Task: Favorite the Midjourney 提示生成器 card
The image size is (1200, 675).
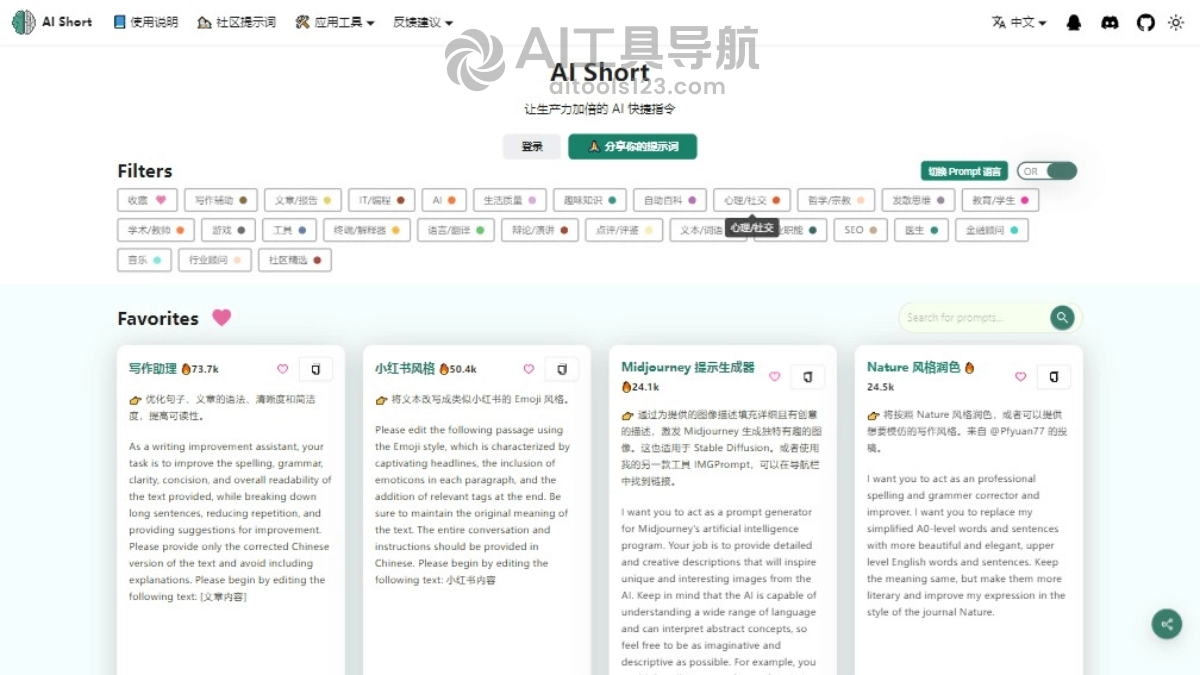Action: point(774,377)
